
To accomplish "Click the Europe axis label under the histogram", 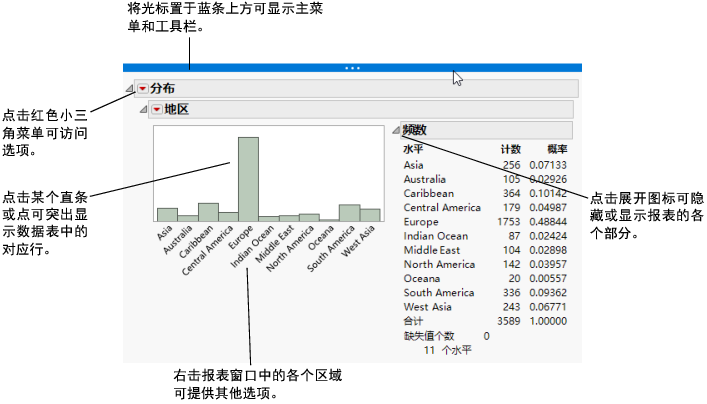I will click(x=240, y=237).
